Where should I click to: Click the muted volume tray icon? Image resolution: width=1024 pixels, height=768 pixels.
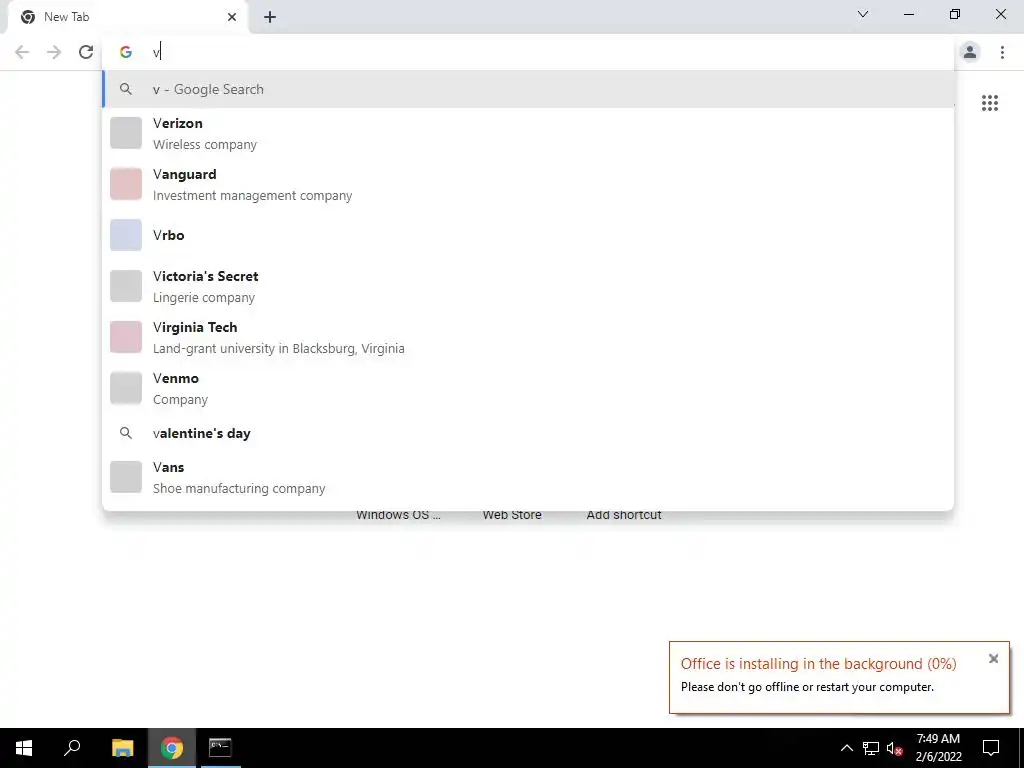(x=894, y=748)
